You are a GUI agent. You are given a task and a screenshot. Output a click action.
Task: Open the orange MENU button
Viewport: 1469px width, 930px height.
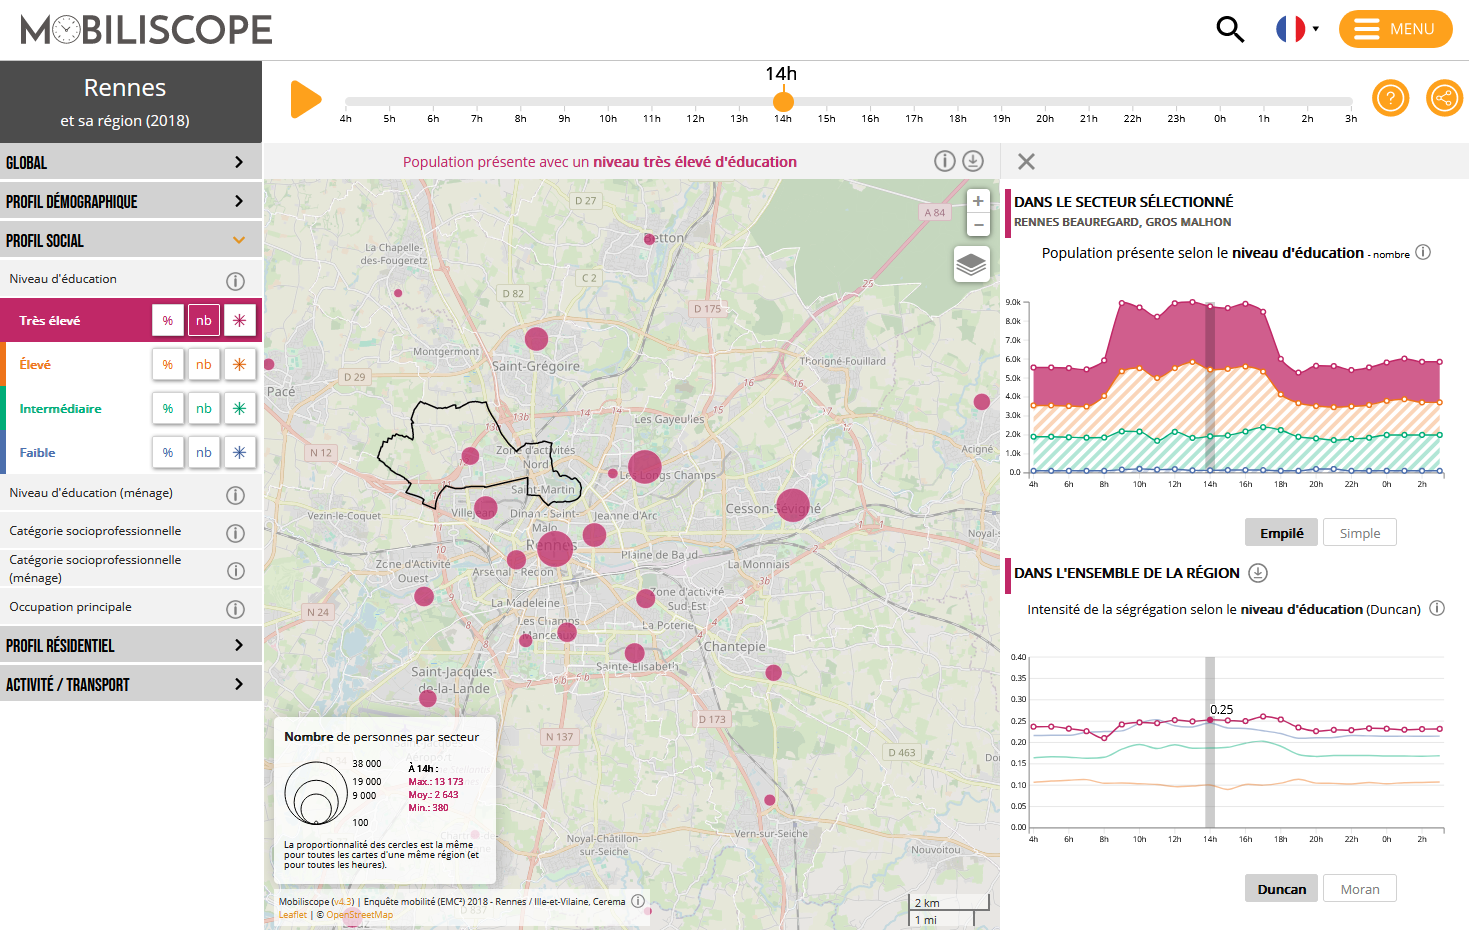[1395, 29]
